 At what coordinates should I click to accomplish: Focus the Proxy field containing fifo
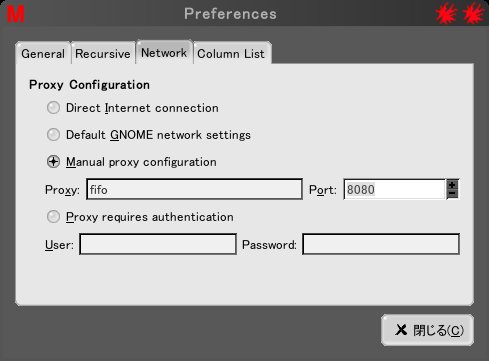(x=194, y=189)
